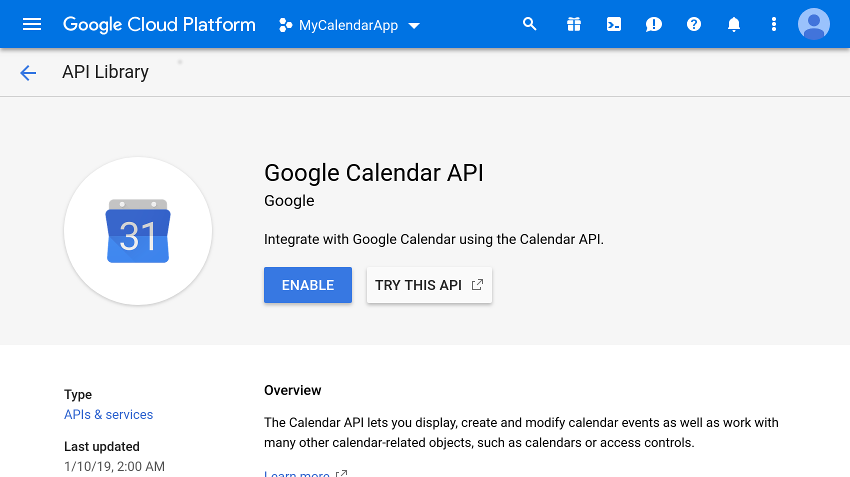The width and height of the screenshot is (850, 477).
Task: Click the Overview heading
Action: pos(293,390)
